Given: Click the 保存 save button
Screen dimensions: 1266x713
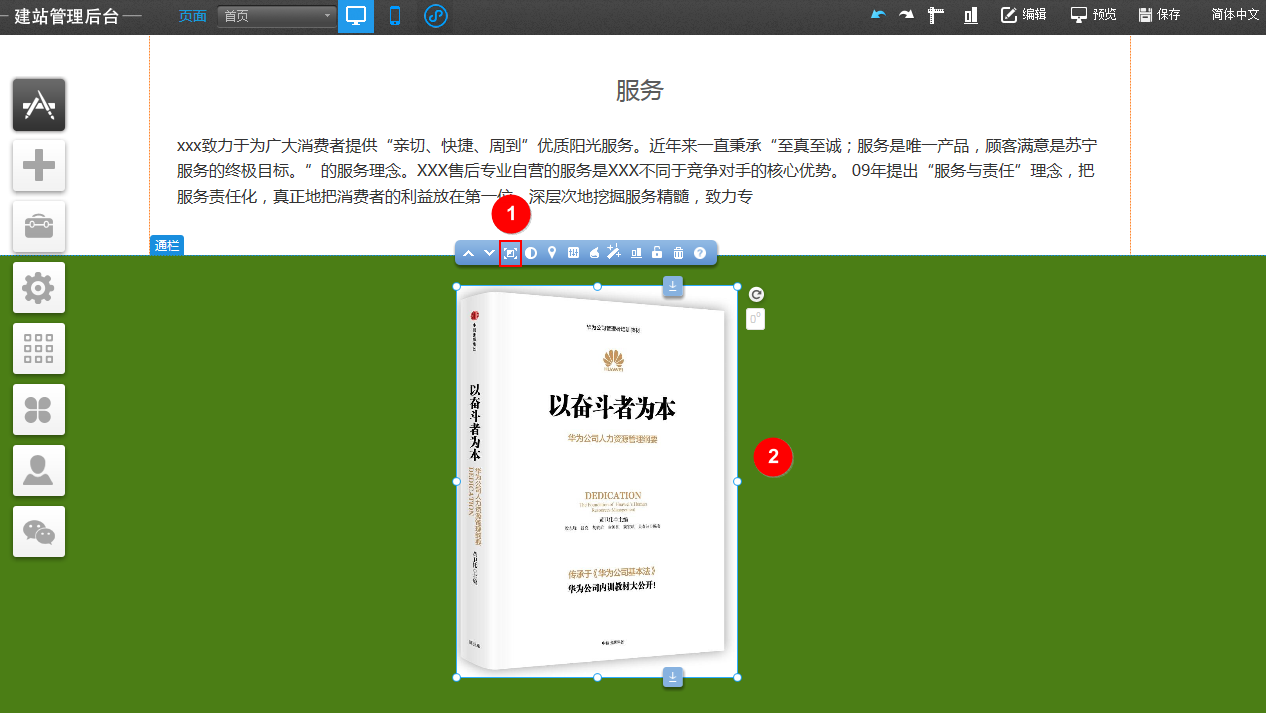Looking at the screenshot, I should pos(1160,15).
